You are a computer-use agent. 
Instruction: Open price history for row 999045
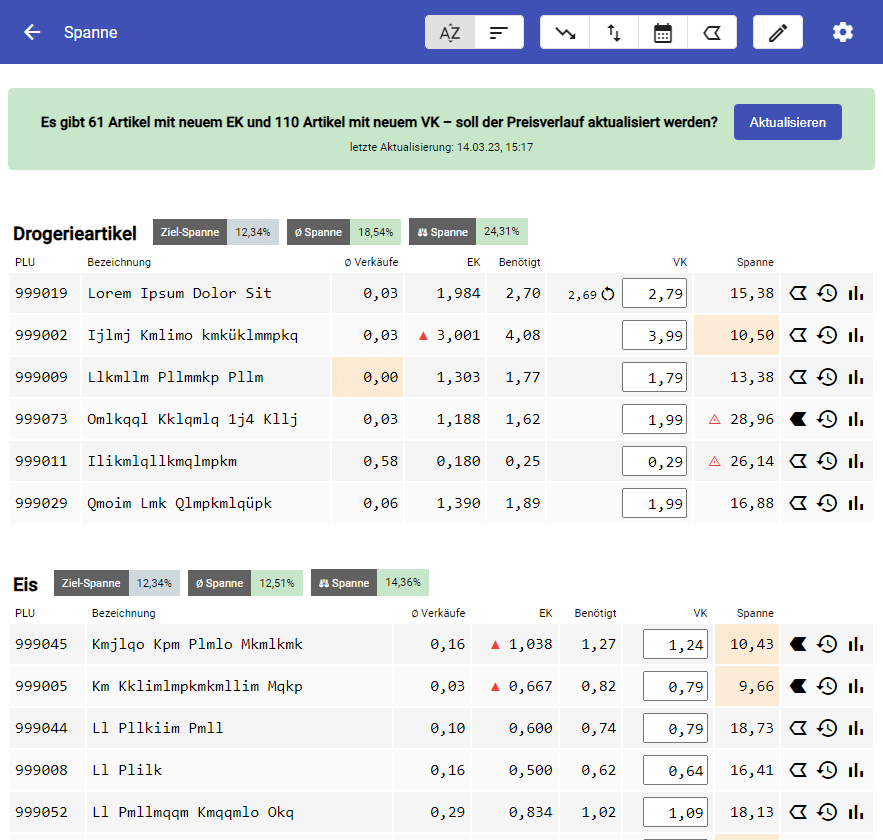(827, 644)
